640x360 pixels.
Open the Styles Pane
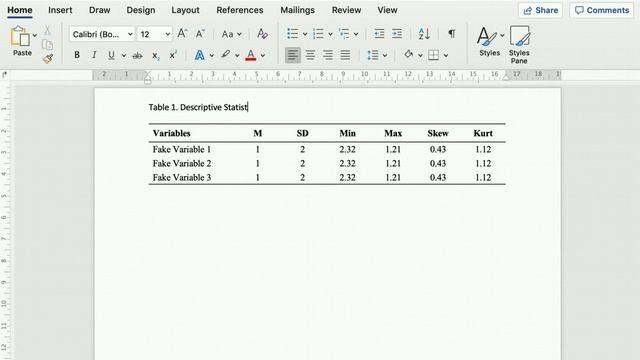[x=519, y=44]
